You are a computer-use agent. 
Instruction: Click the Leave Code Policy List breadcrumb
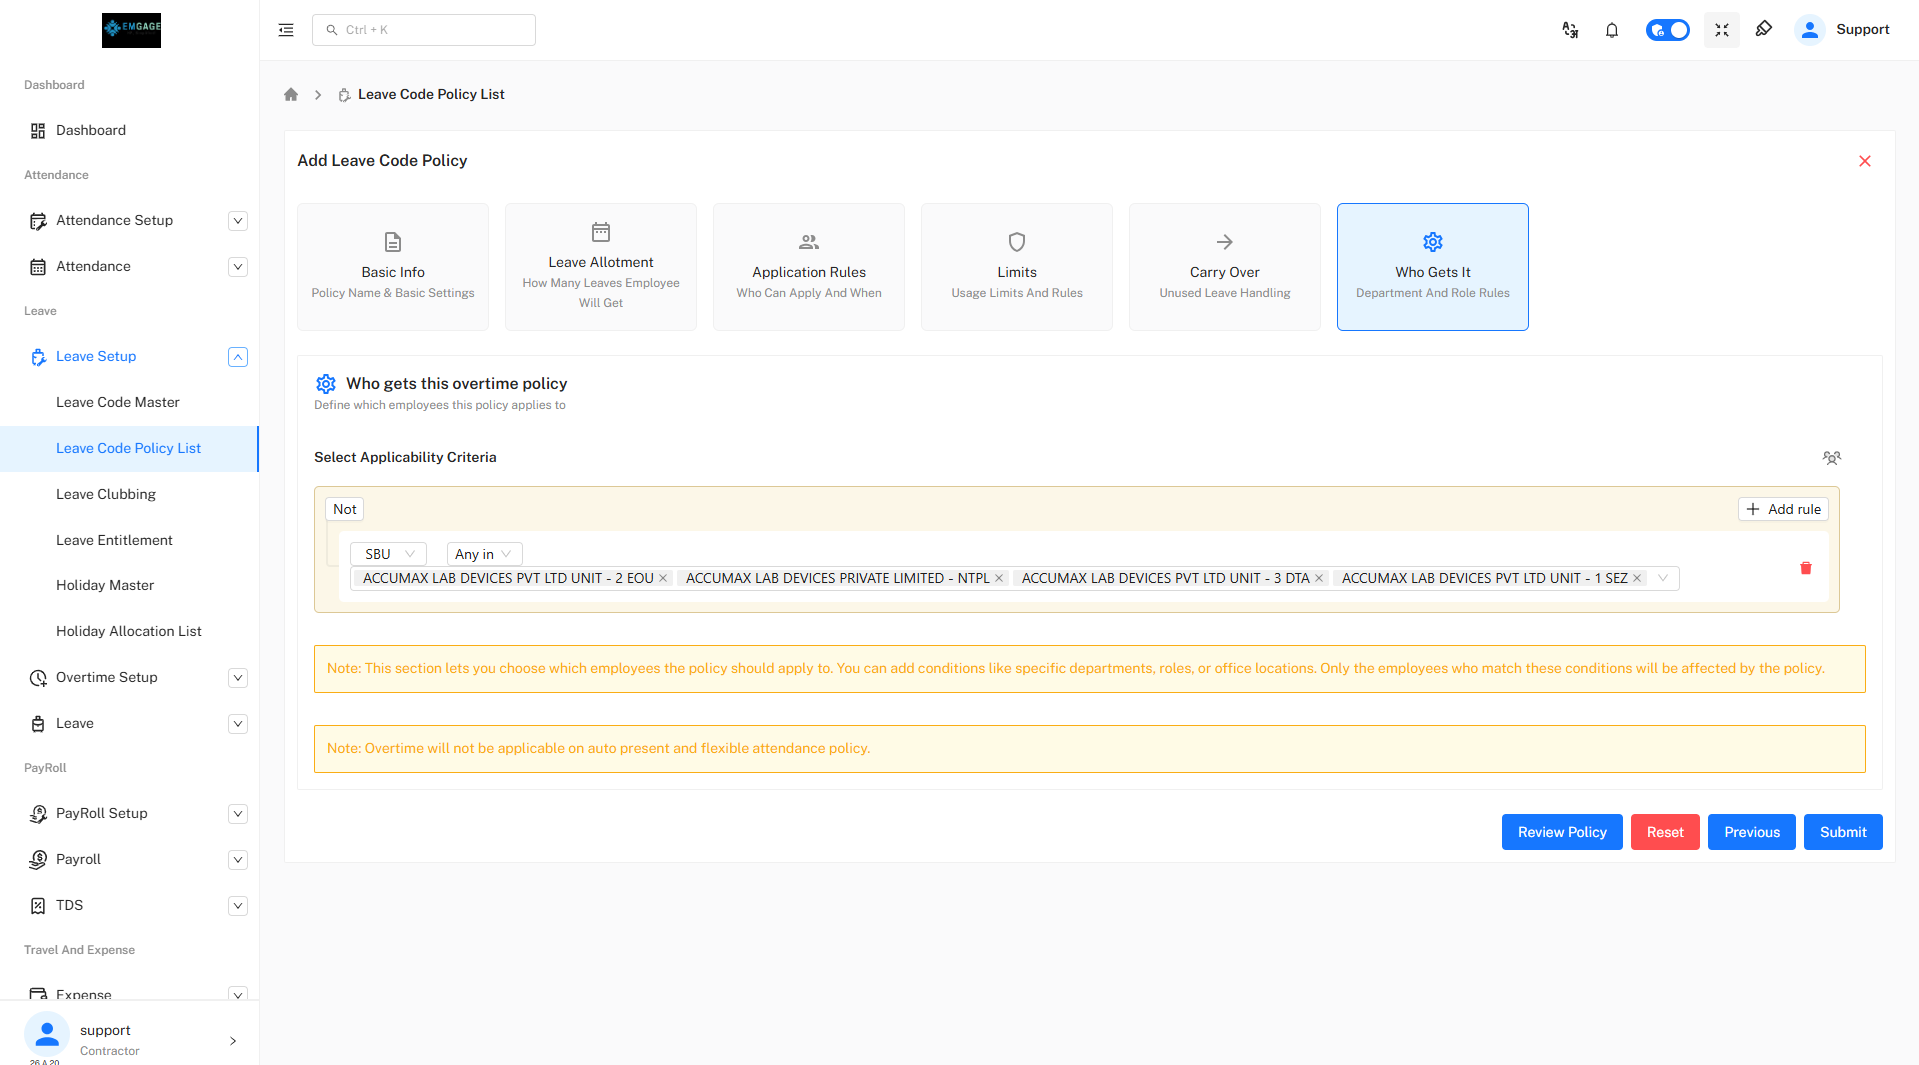[431, 94]
